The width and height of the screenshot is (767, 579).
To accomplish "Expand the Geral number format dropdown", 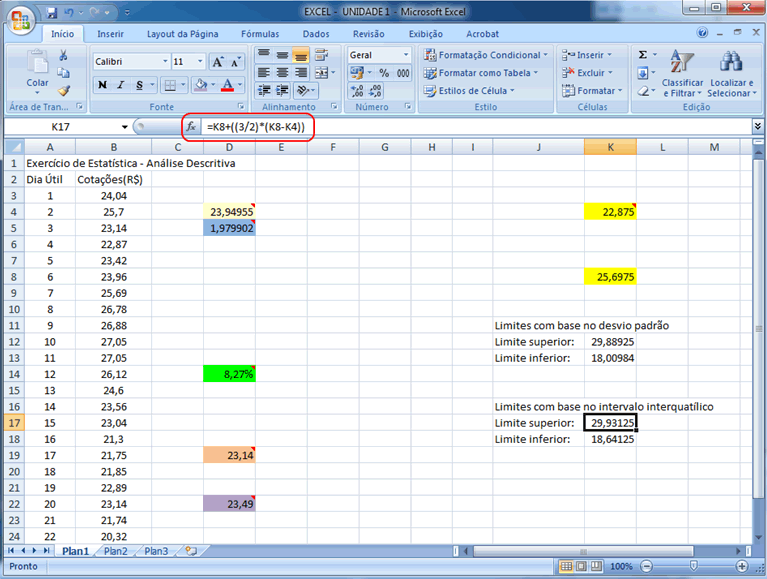I will coord(405,55).
